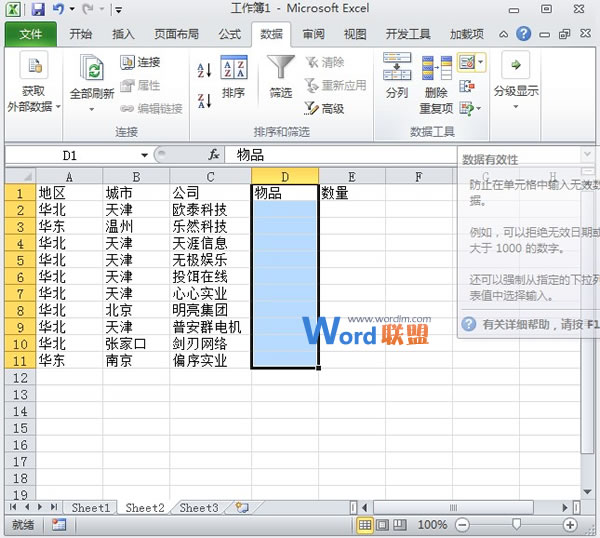Open the File (文件) tab
Screen dimensions: 600x538
(x=31, y=34)
